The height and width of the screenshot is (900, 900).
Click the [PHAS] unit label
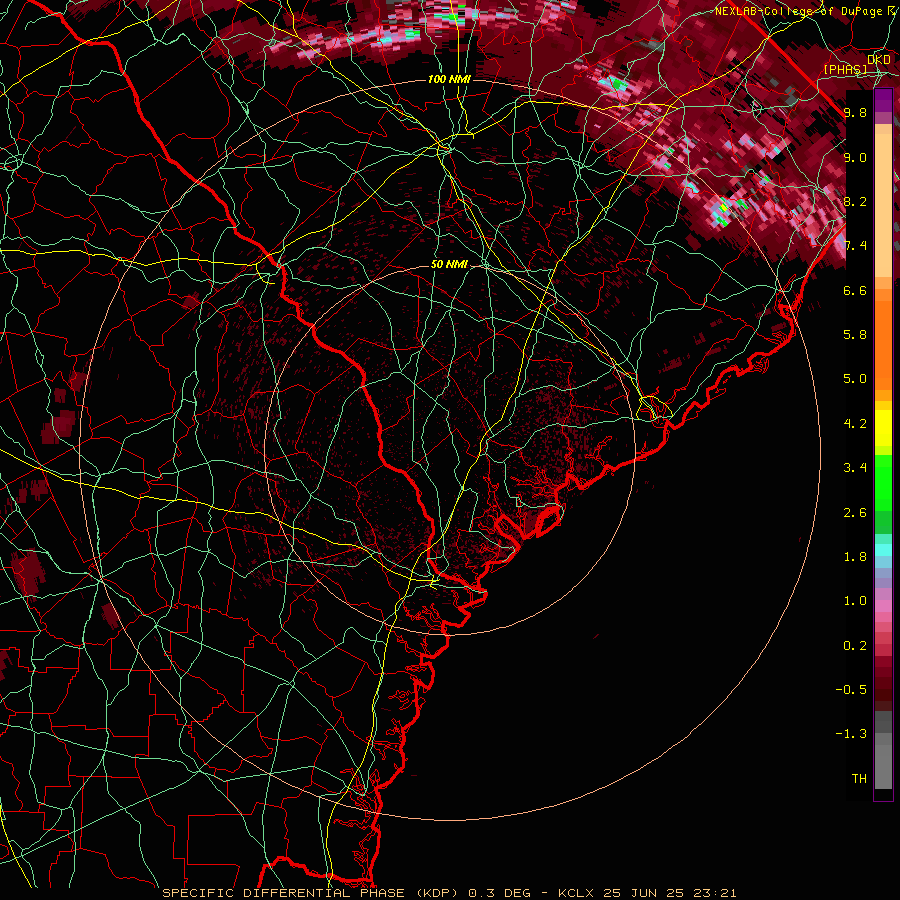[845, 70]
